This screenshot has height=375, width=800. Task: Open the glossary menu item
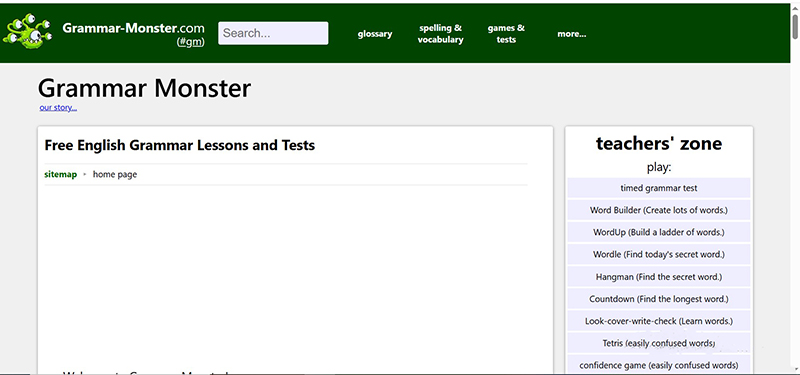[x=375, y=34]
